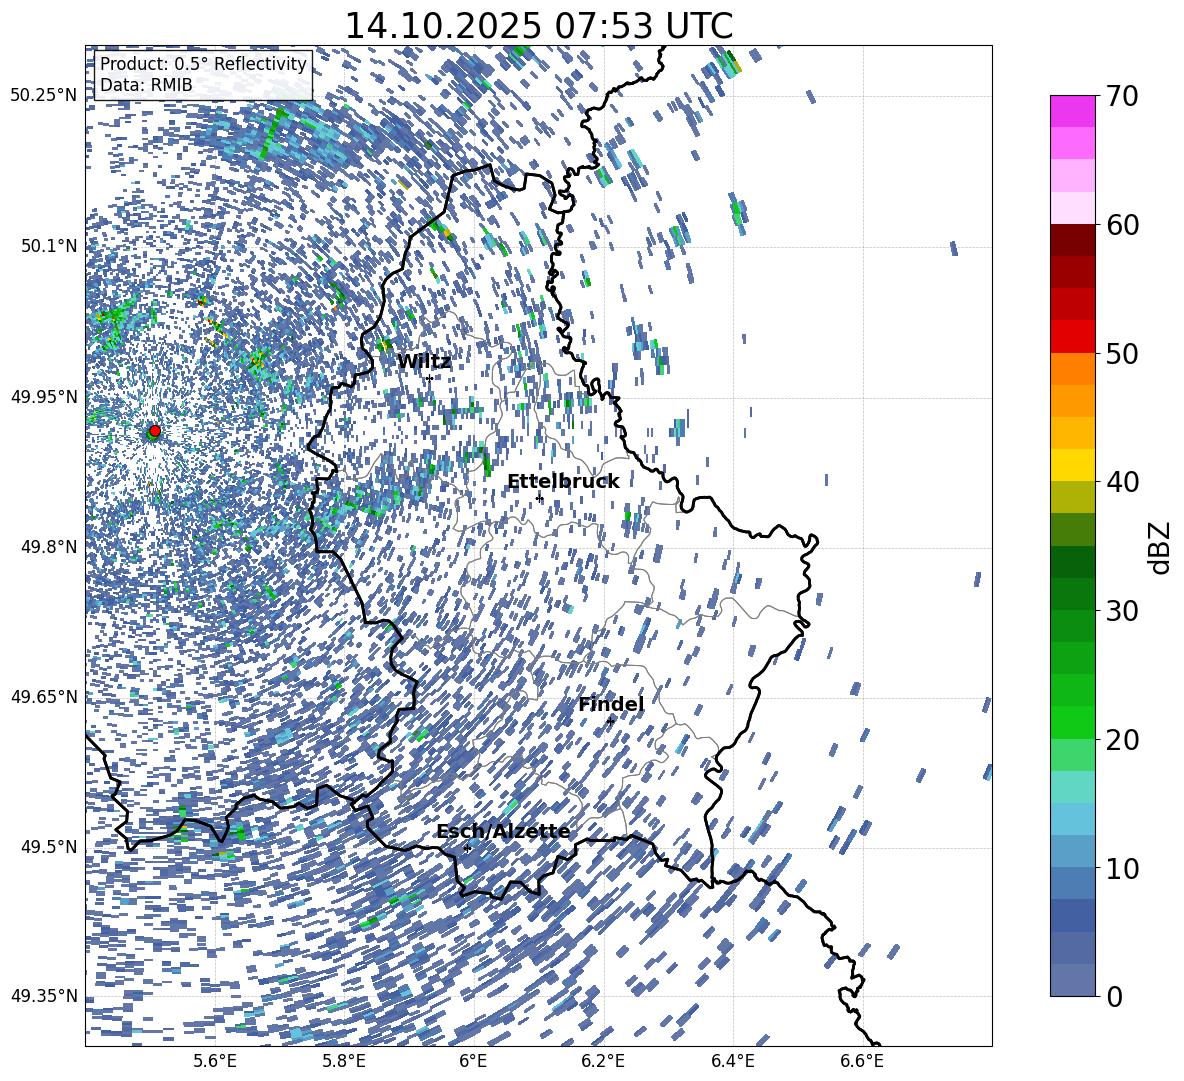The height and width of the screenshot is (1081, 1184).
Task: Click the 6.6°E longitude label
Action: point(862,1061)
